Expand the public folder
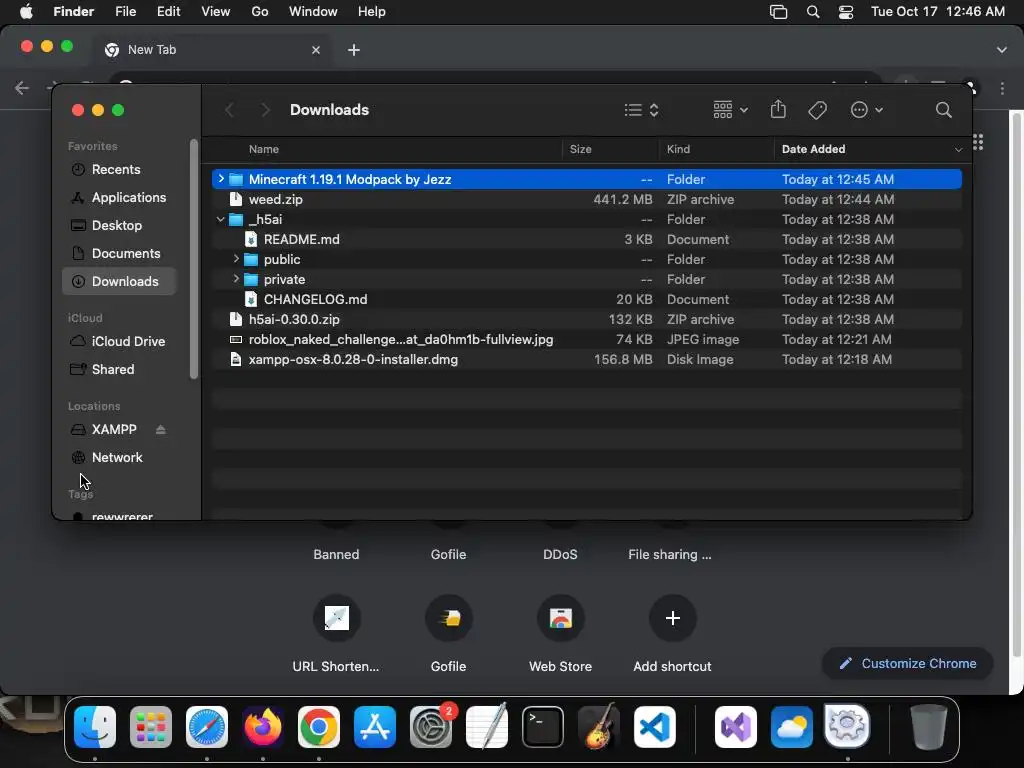This screenshot has height=768, width=1024. [x=236, y=259]
